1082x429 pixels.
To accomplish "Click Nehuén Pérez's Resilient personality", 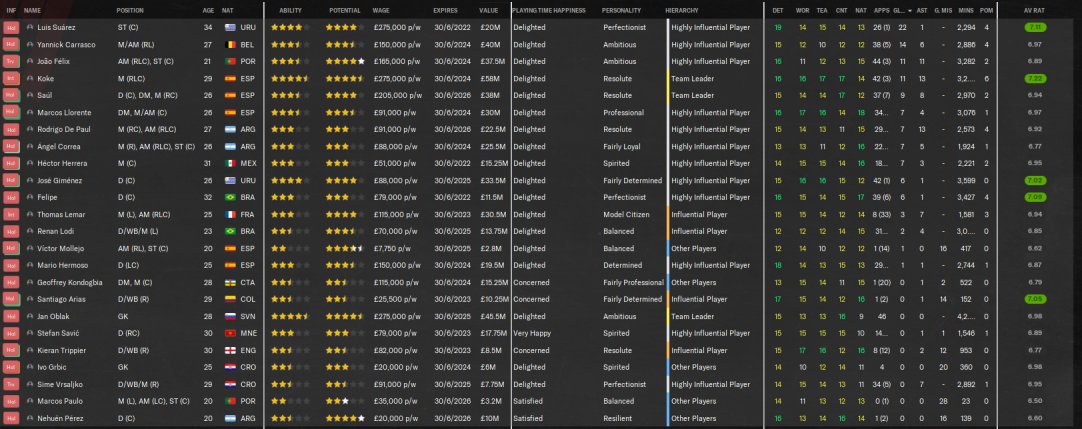I will (617, 419).
